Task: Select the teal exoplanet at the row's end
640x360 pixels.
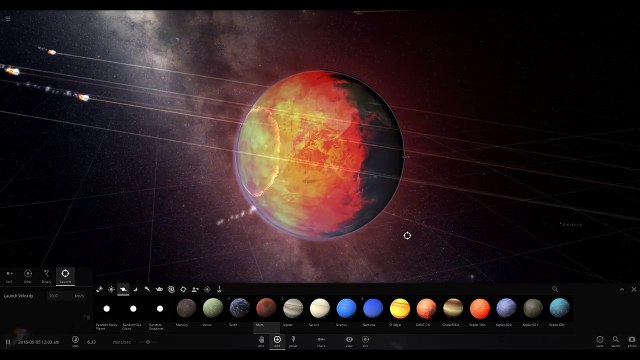Action: pos(560,308)
